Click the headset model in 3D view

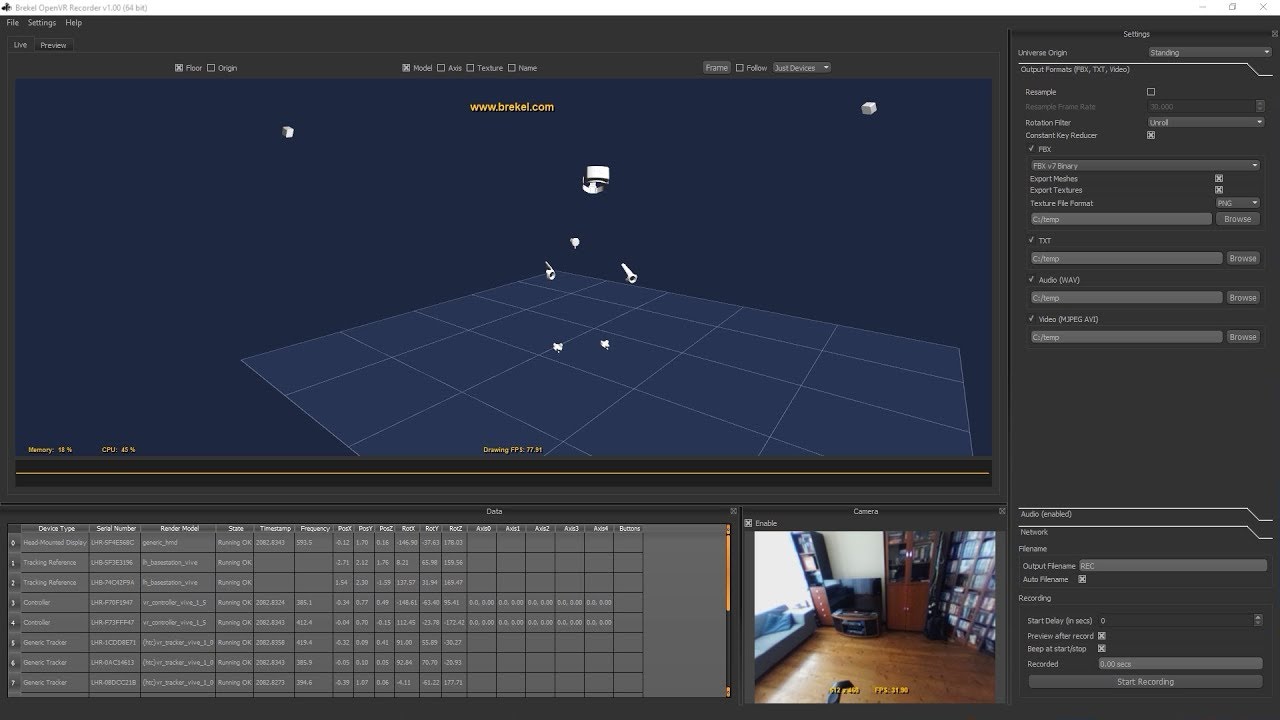tap(596, 180)
